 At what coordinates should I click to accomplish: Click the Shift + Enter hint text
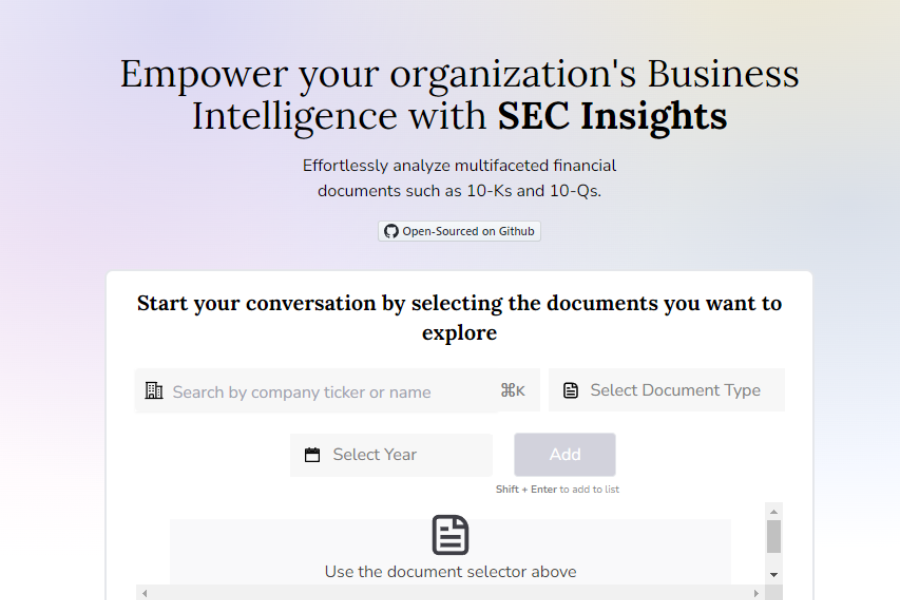557,489
